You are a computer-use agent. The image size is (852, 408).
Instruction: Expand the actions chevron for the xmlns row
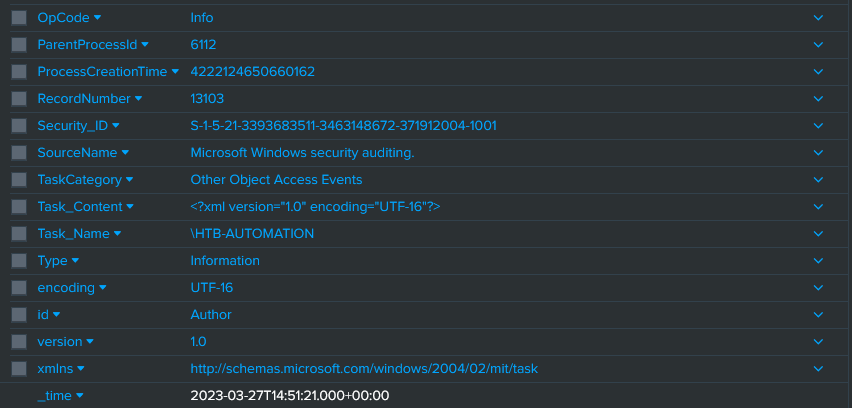tap(818, 369)
